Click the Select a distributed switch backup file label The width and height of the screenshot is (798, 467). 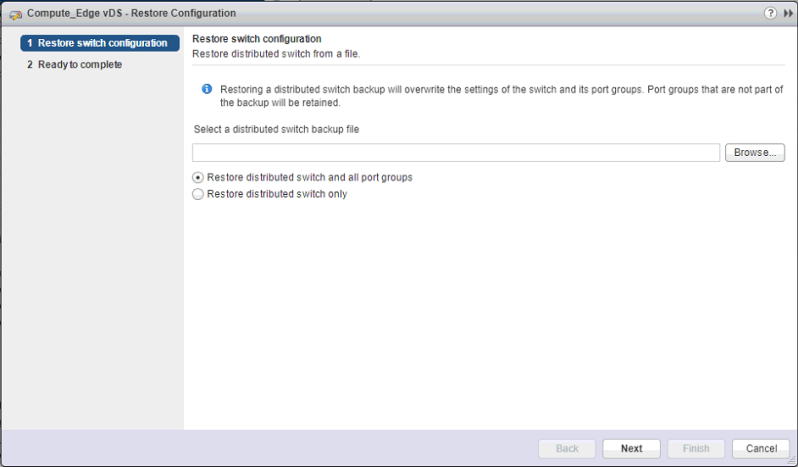pyautogui.click(x=275, y=129)
